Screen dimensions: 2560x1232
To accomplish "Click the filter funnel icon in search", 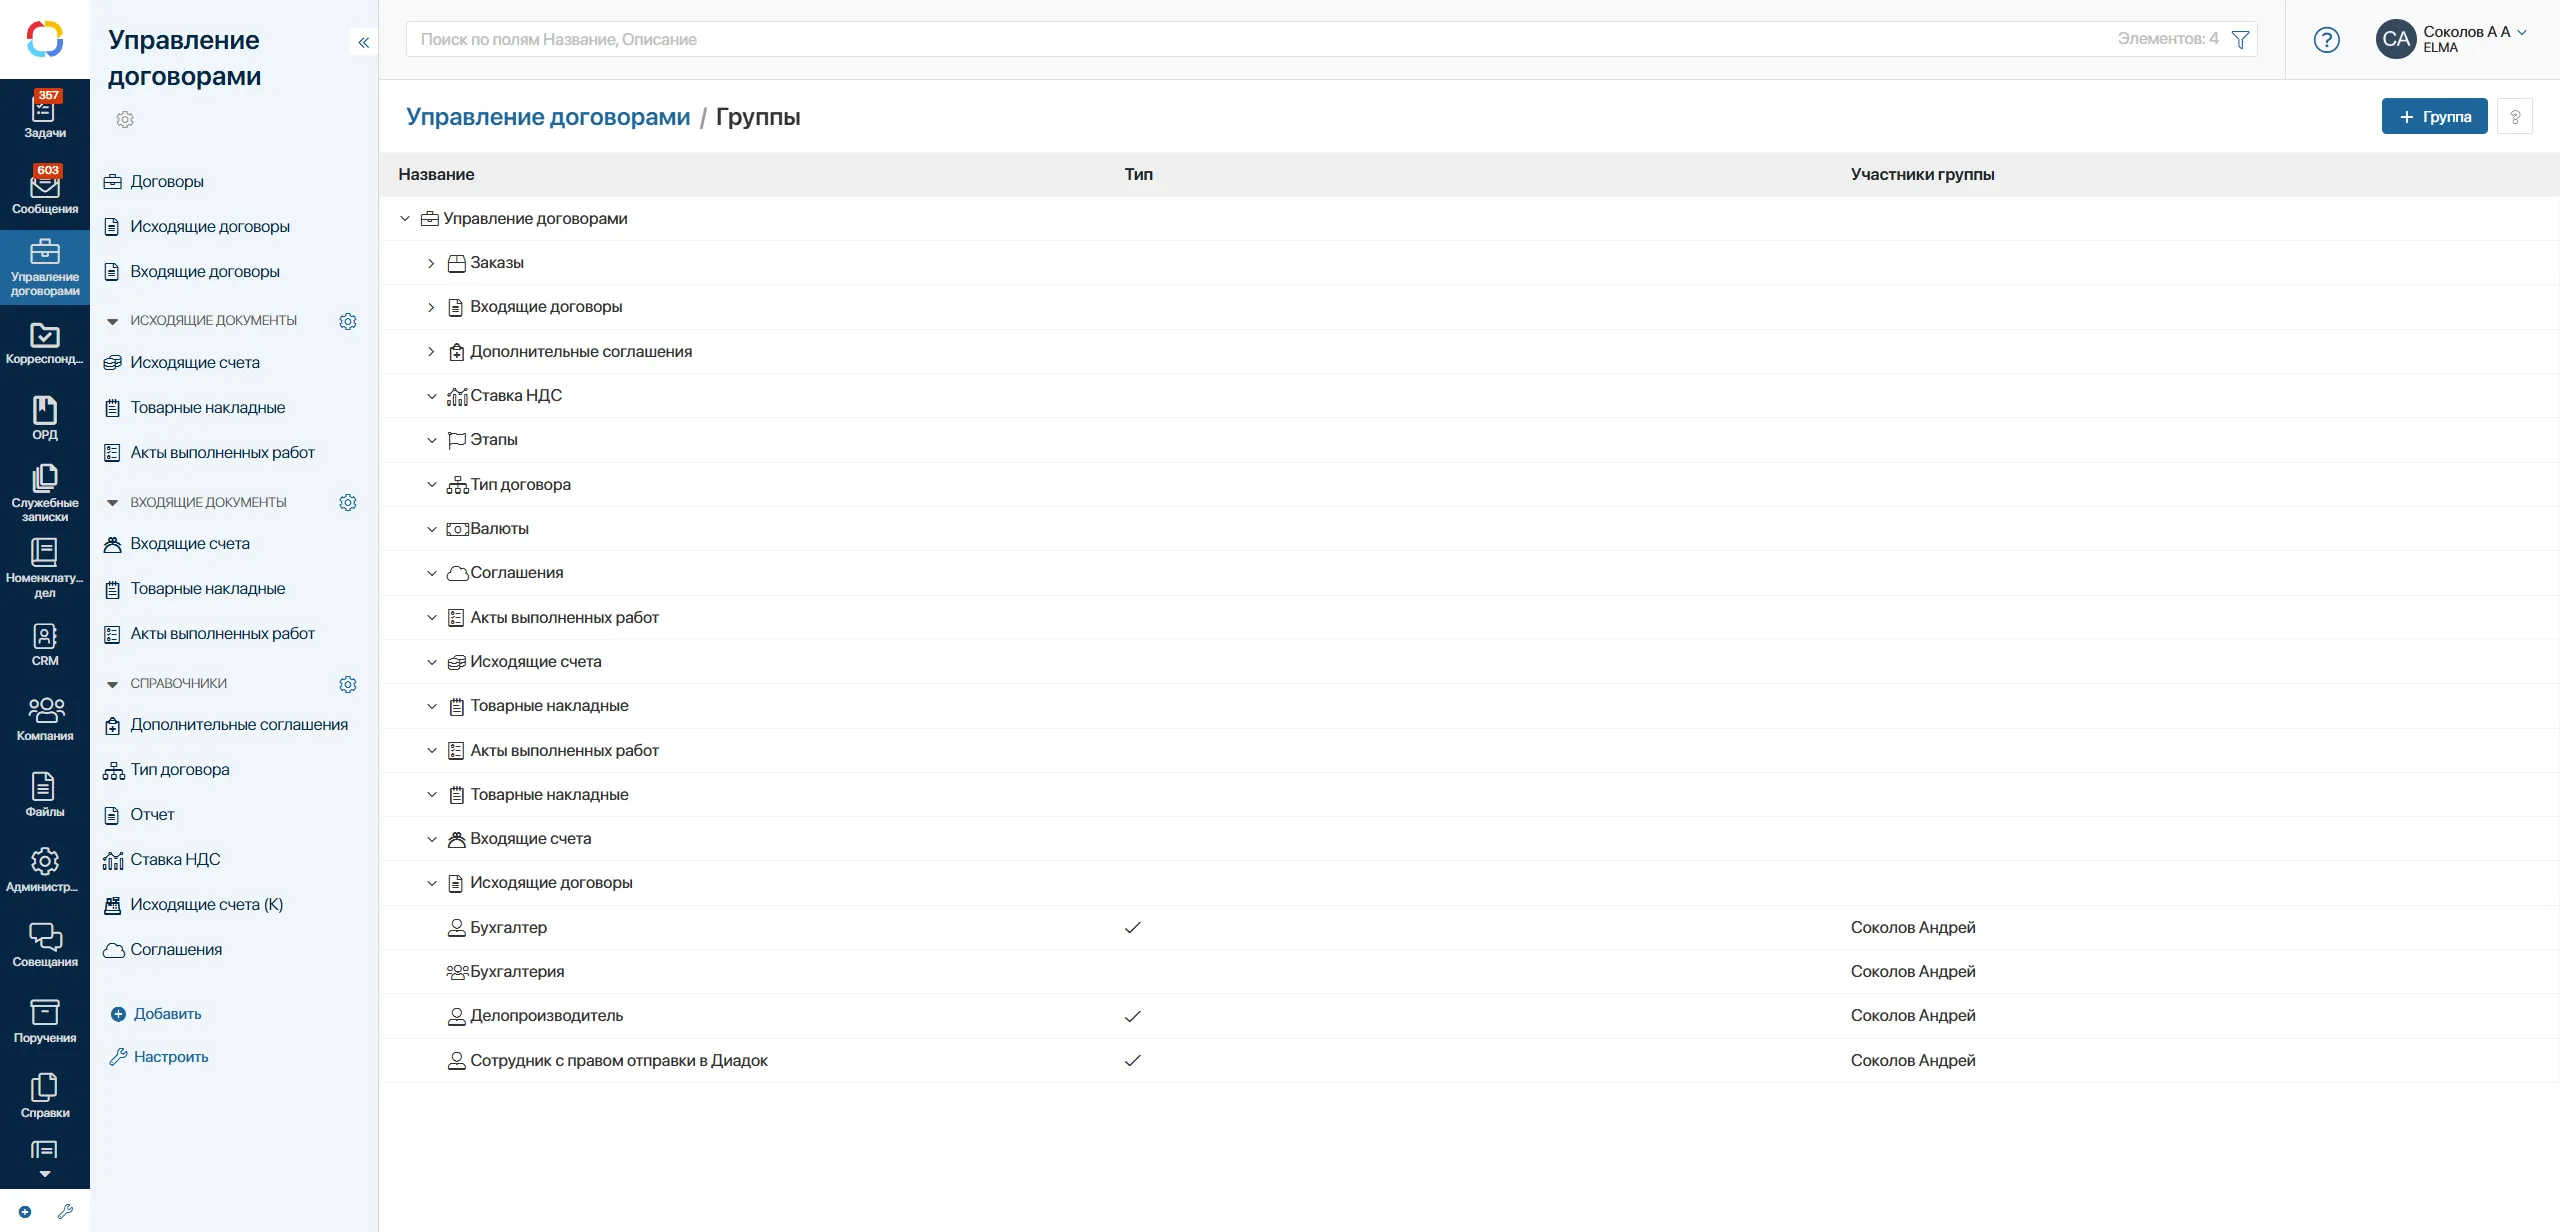I will point(2241,40).
